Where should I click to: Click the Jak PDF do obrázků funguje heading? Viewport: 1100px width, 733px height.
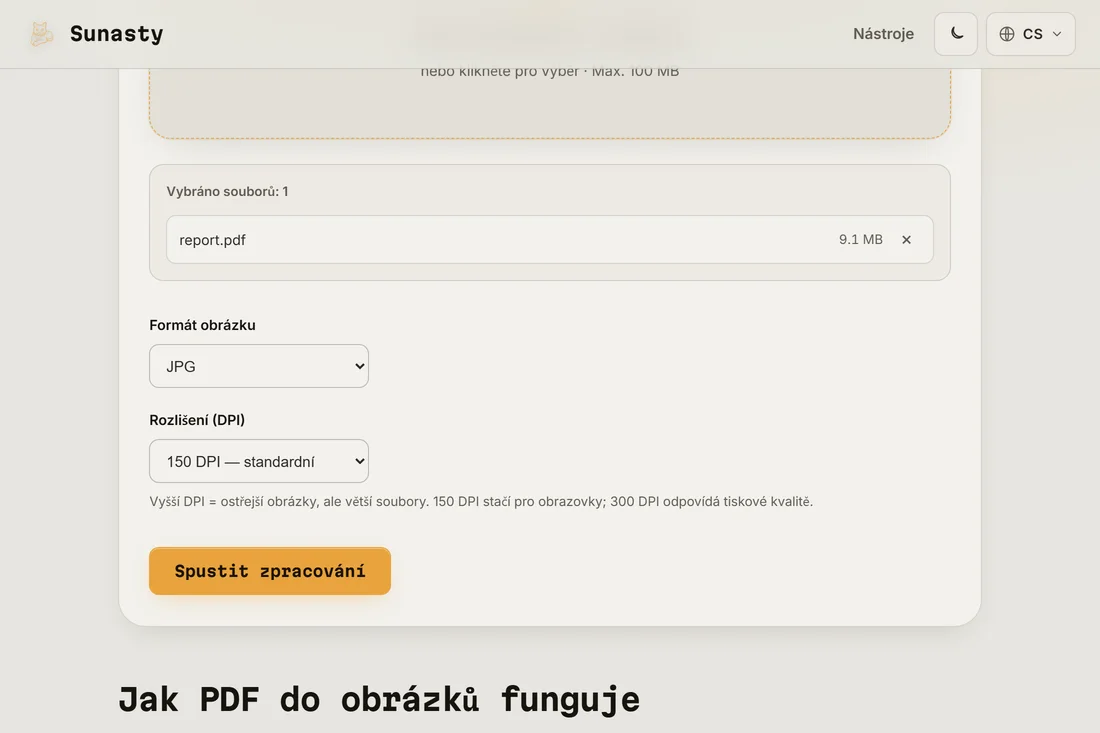tap(380, 700)
